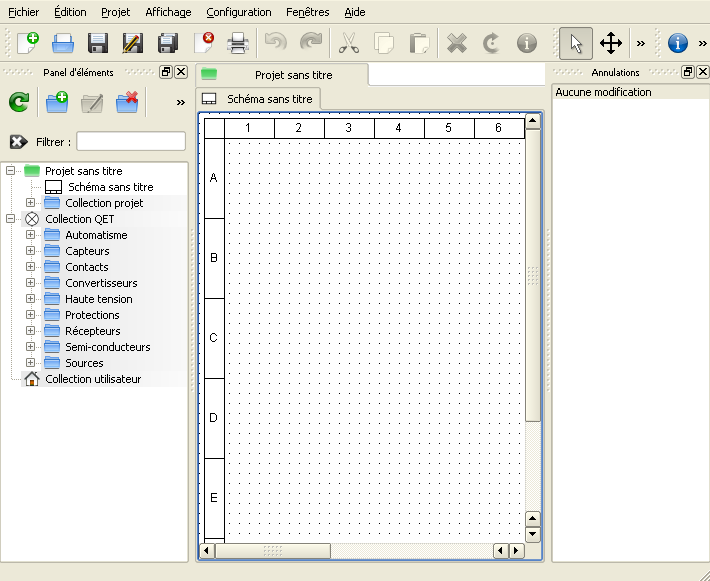Open the Projet menu
710x581 pixels.
click(x=116, y=12)
